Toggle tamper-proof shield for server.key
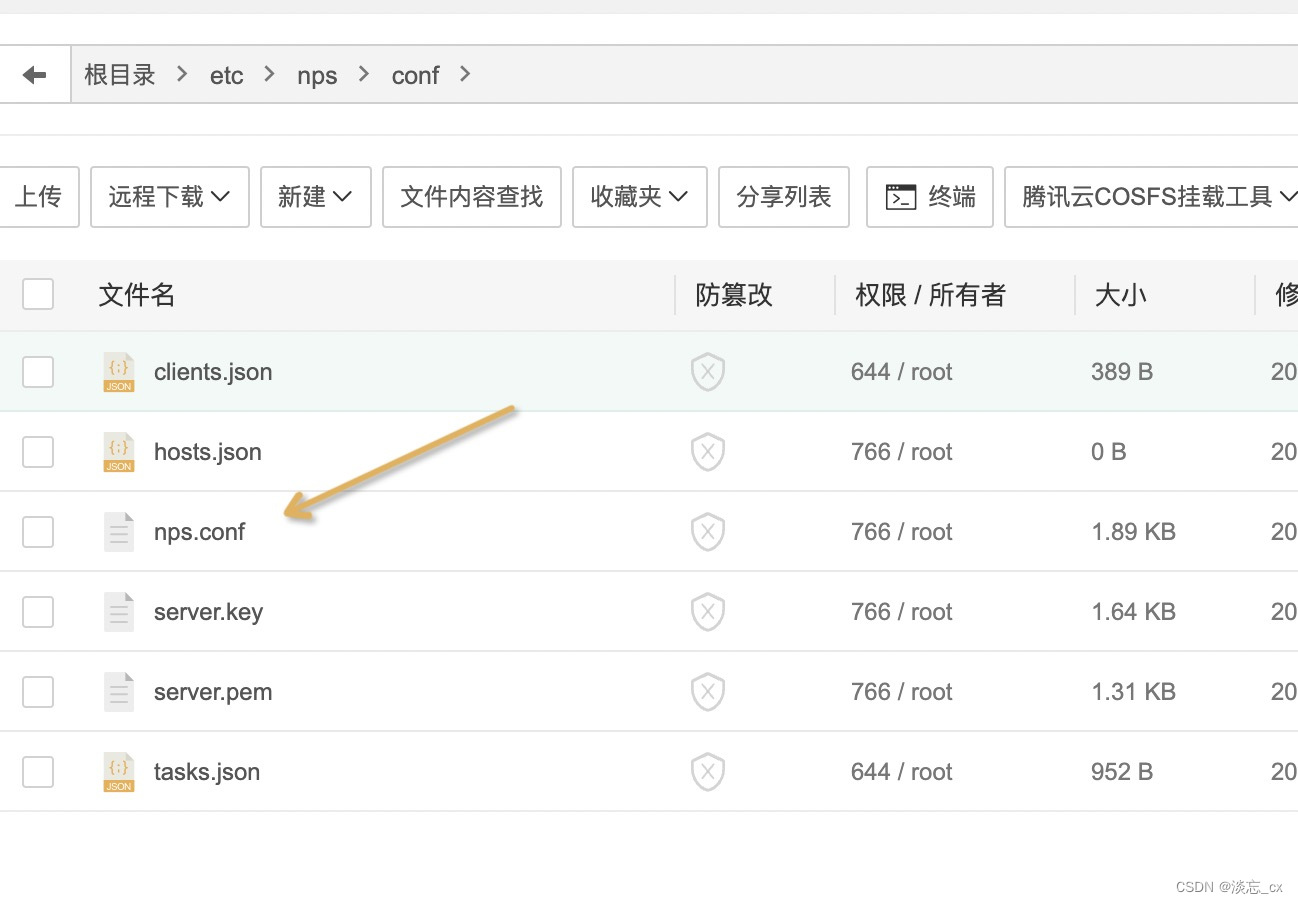1298x904 pixels. (x=708, y=612)
